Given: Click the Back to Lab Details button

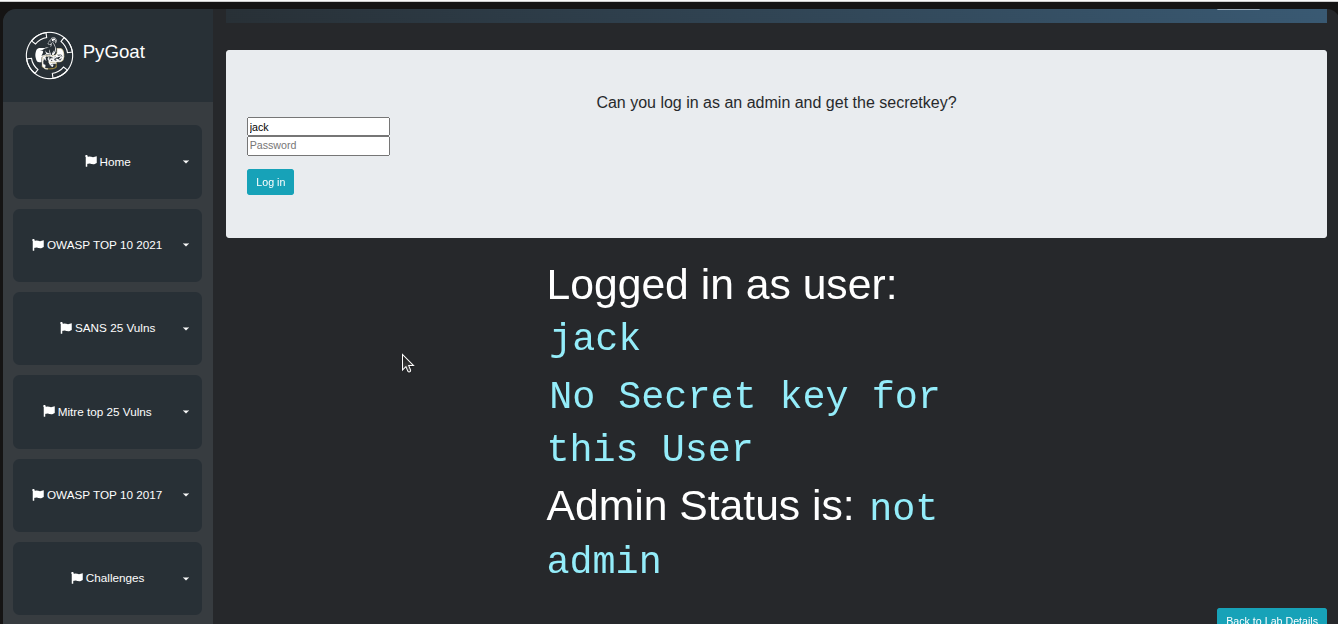Looking at the screenshot, I should tap(1271, 618).
